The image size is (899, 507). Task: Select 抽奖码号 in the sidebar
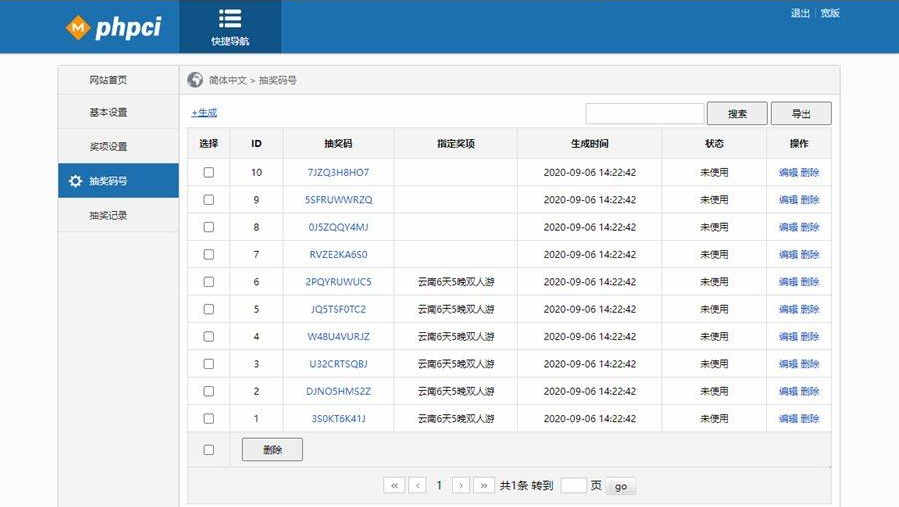coord(118,181)
